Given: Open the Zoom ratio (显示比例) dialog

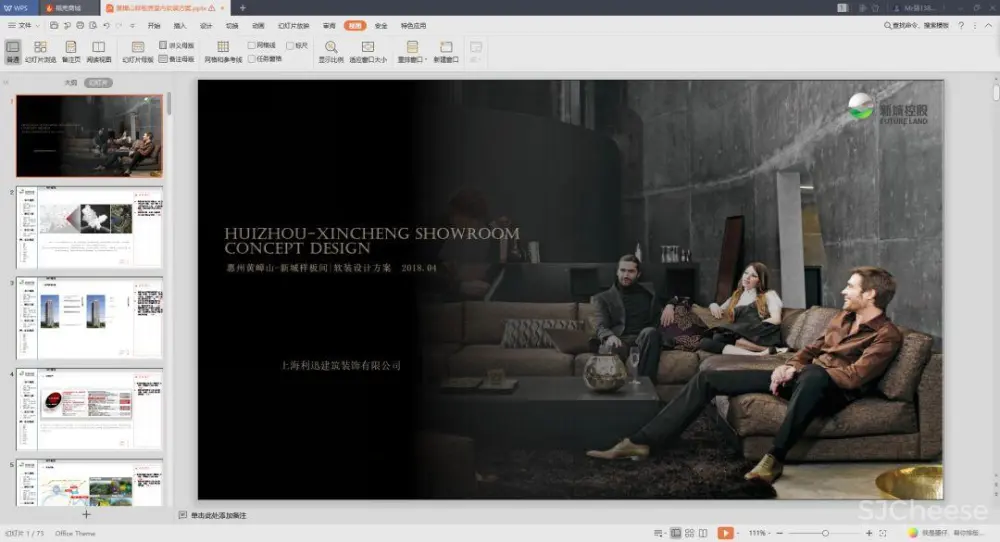Looking at the screenshot, I should (331, 50).
